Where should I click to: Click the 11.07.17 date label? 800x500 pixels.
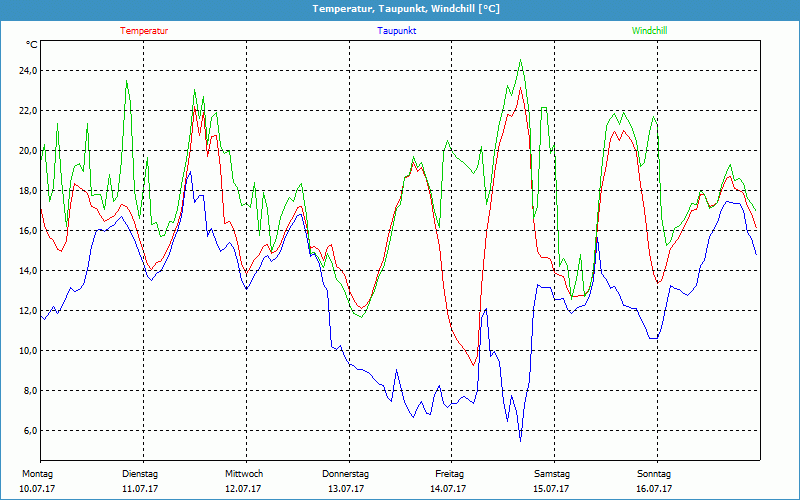point(140,489)
